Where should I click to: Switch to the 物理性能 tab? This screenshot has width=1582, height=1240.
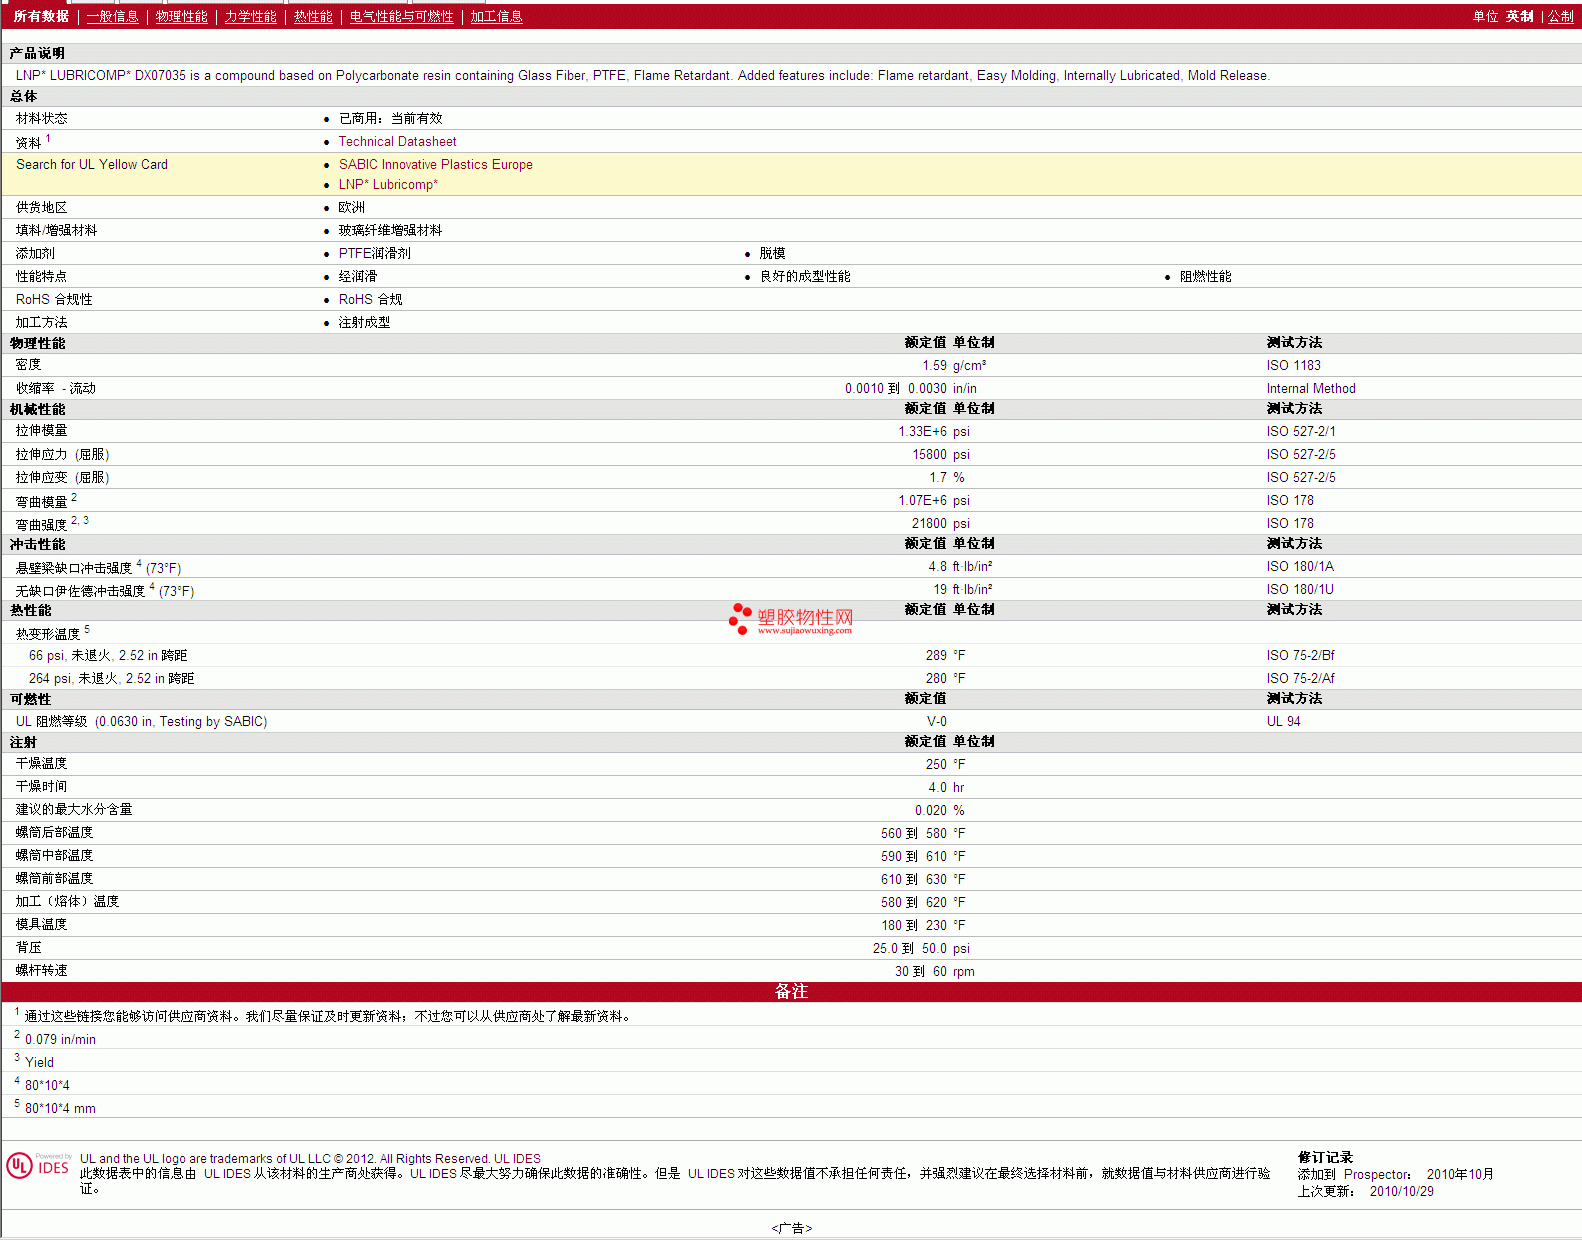point(181,16)
